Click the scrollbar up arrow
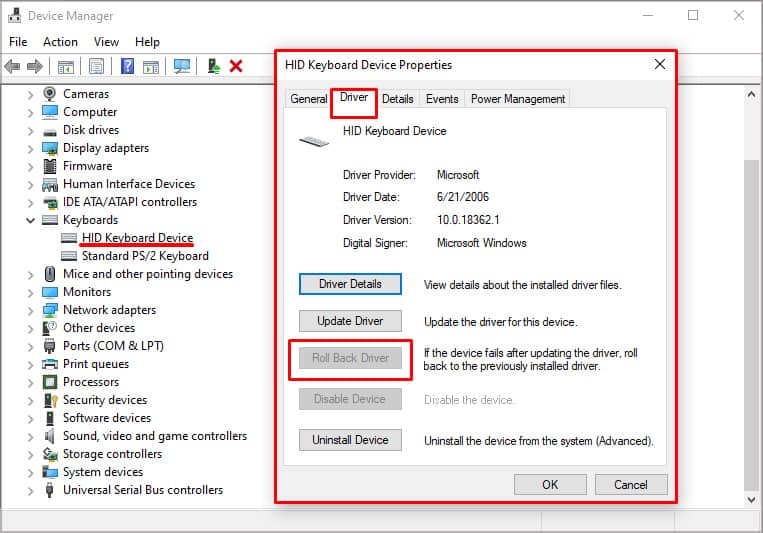 pyautogui.click(x=751, y=94)
